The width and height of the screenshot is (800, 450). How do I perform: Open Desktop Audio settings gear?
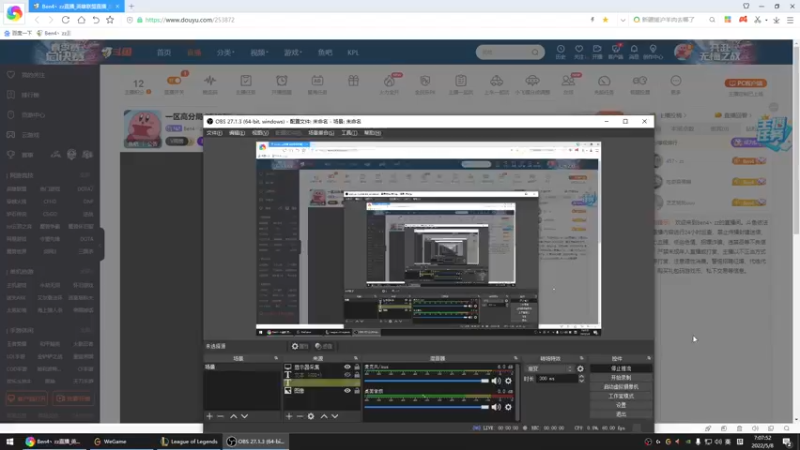pyautogui.click(x=508, y=407)
